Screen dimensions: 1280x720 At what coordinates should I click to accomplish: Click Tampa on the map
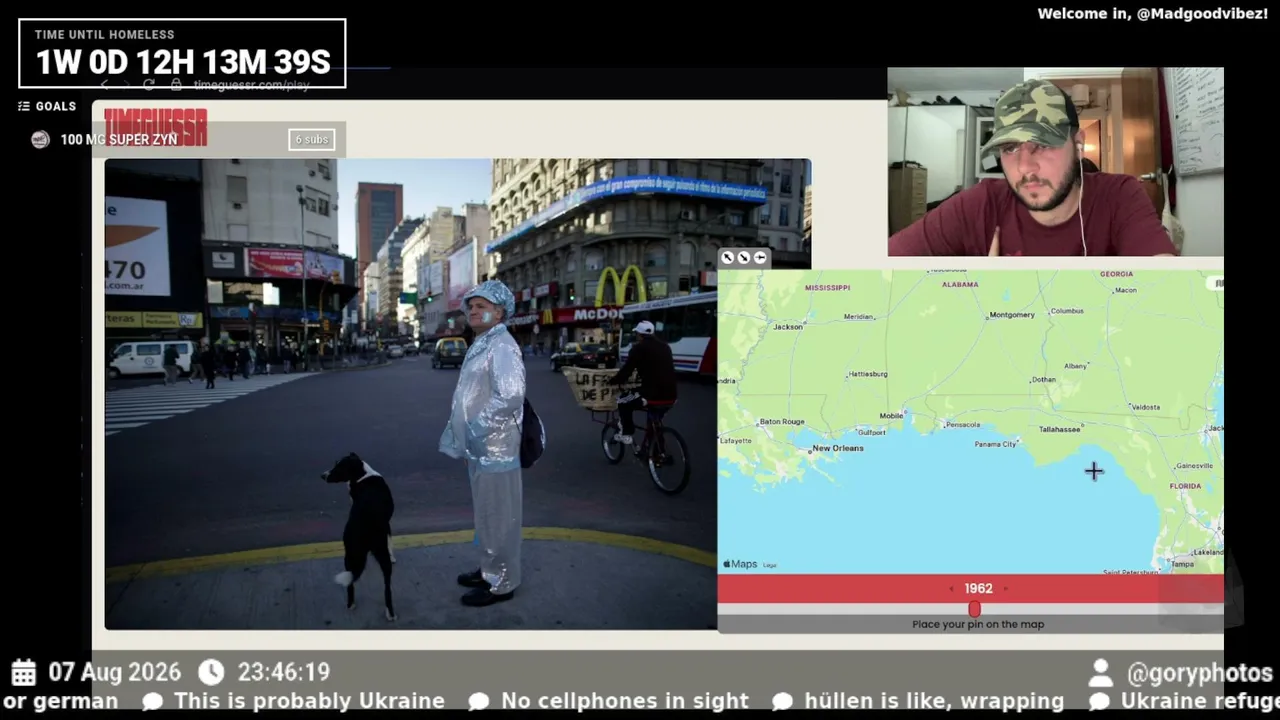coord(1182,564)
